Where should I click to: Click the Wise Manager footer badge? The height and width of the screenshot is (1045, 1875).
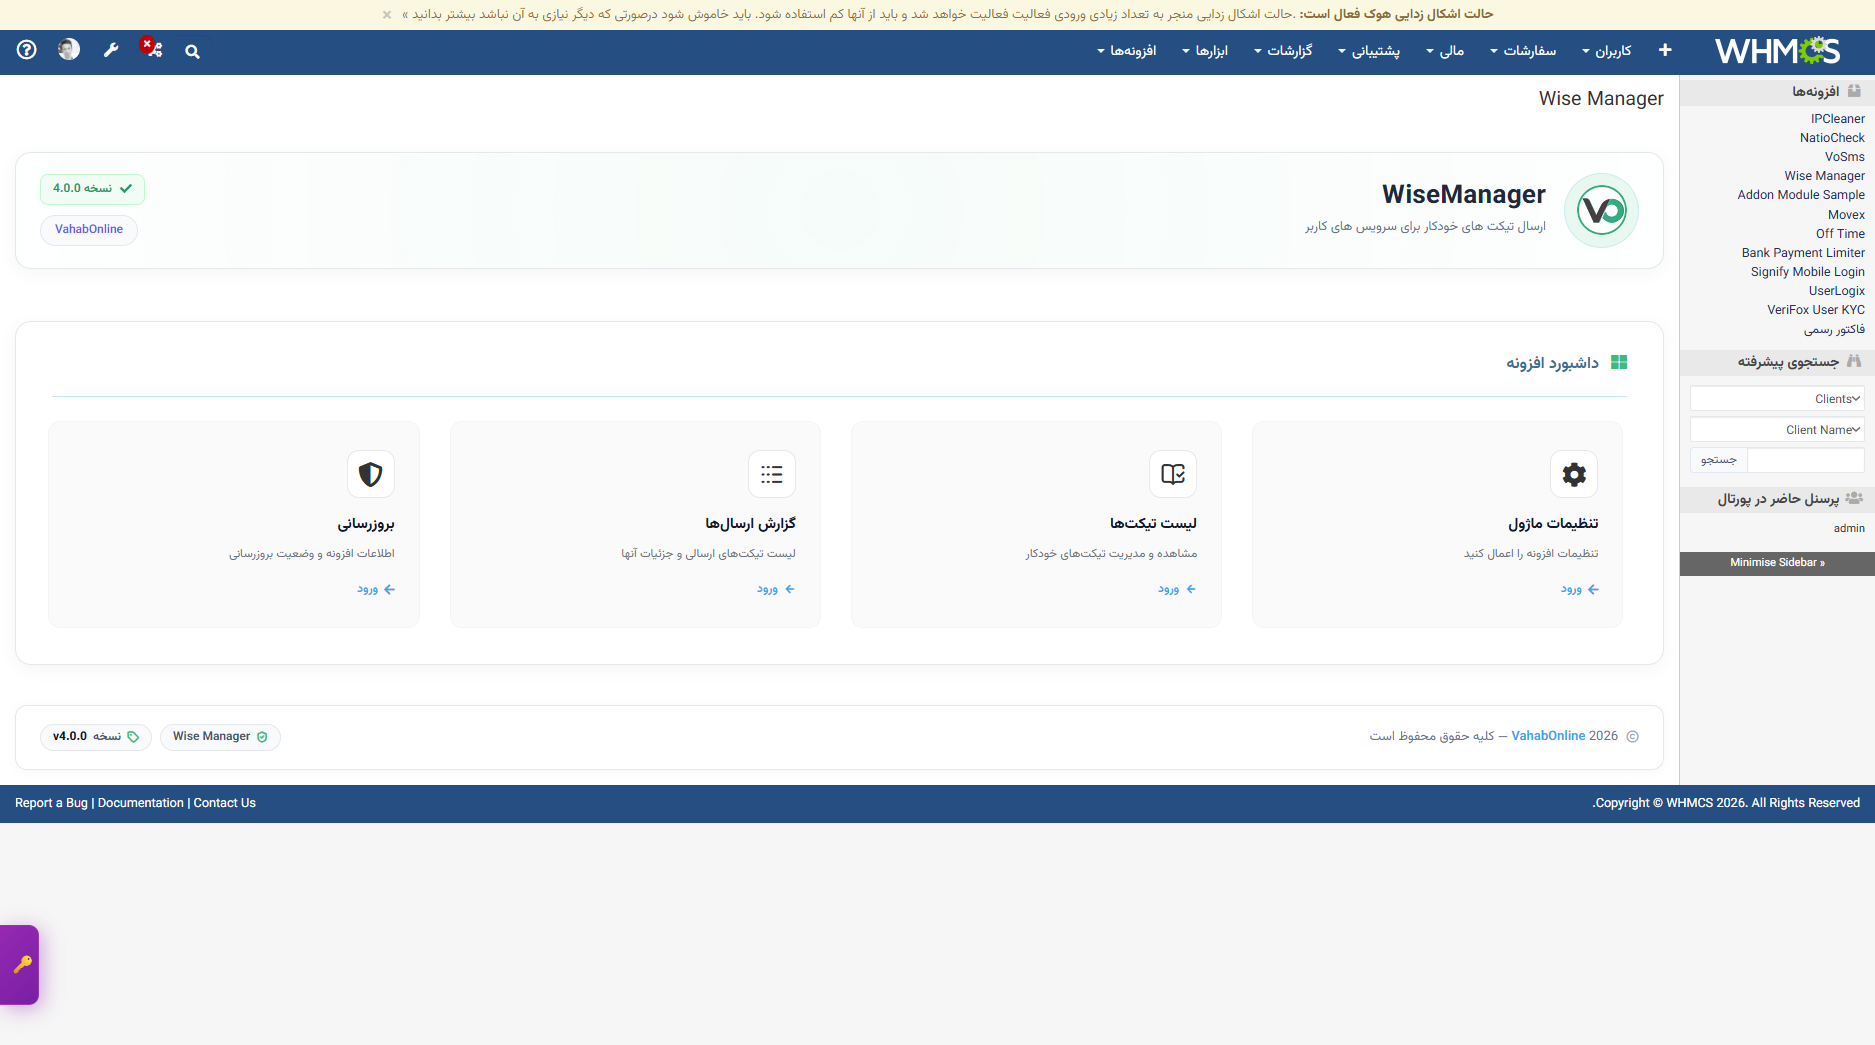pos(220,737)
